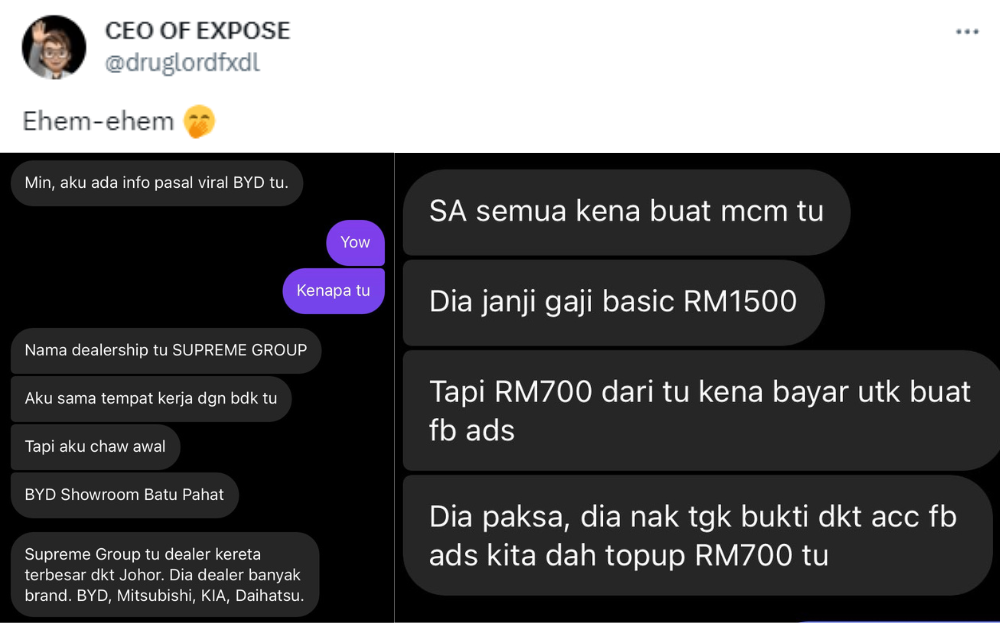Screen dimensions: 1000x623
Task: Open the left chat screenshot image
Action: pos(197,388)
